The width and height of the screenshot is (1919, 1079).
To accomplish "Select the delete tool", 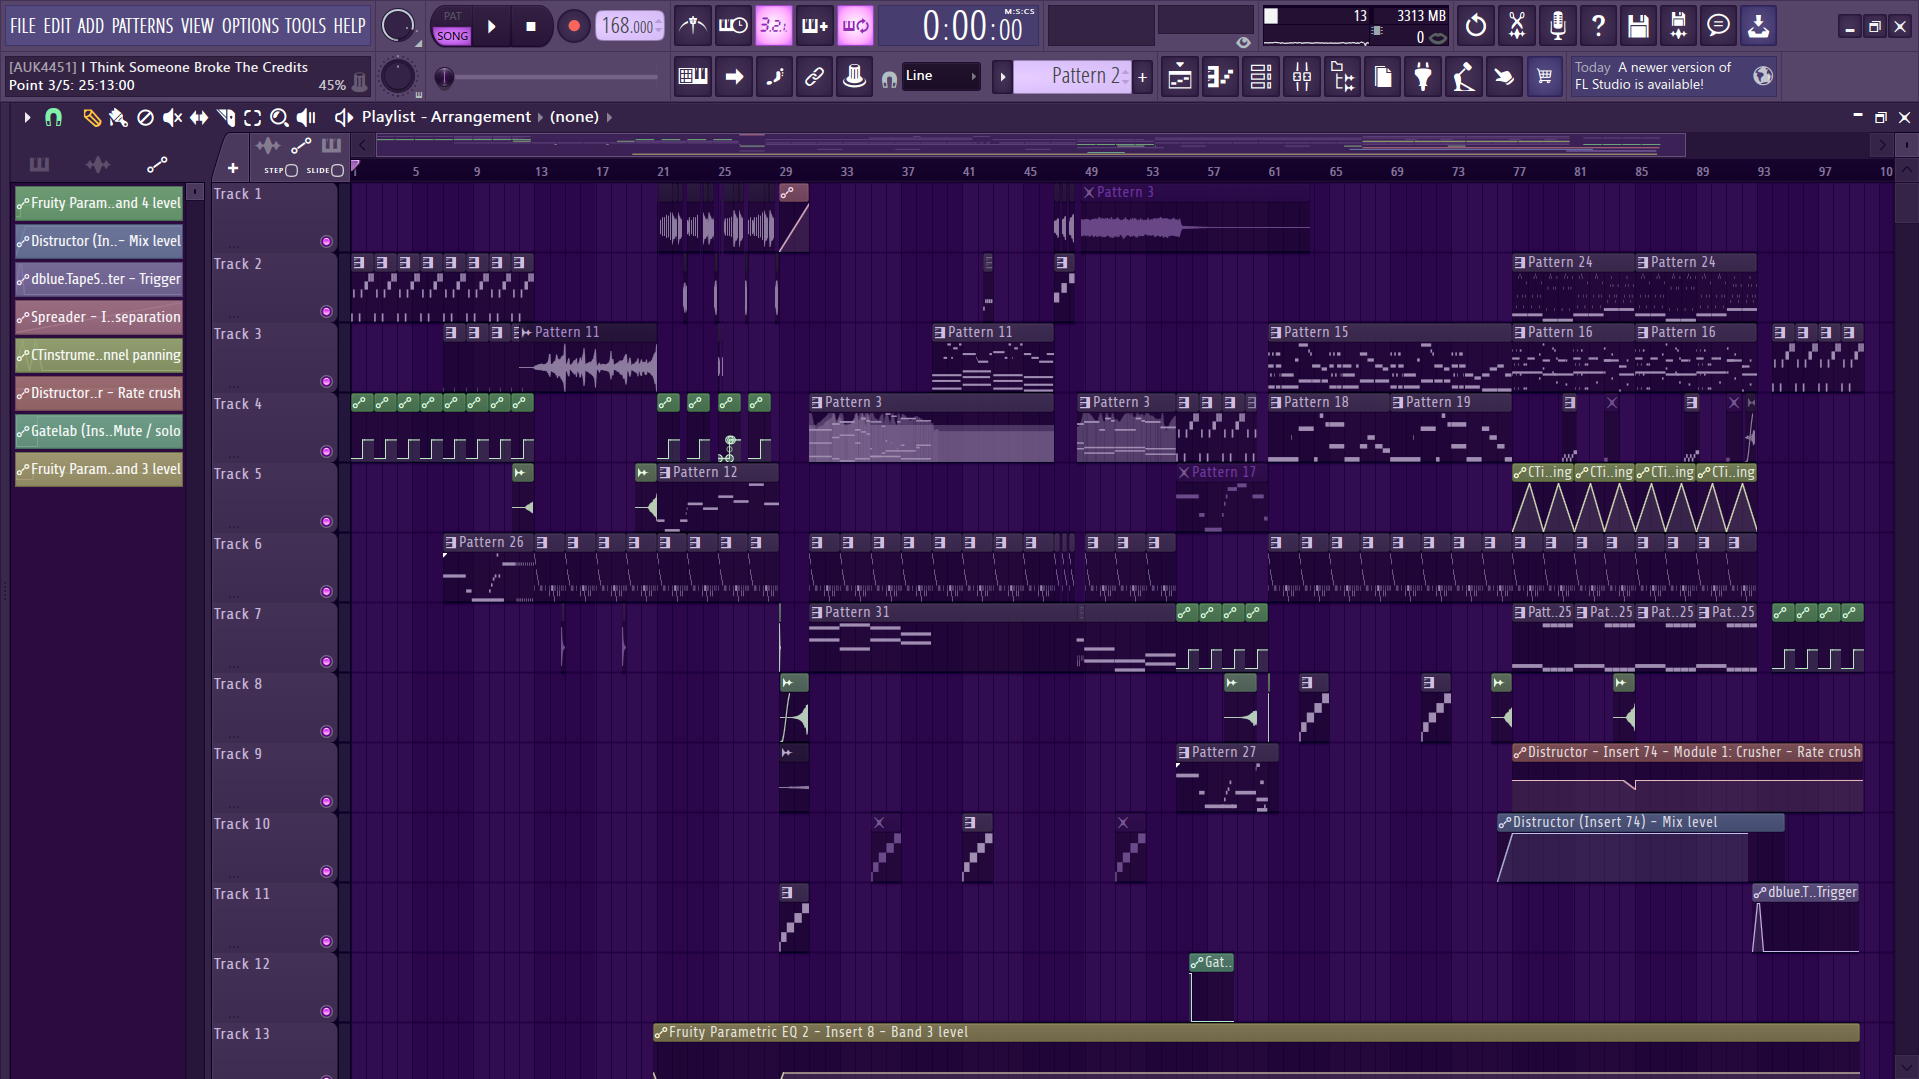I will (145, 118).
